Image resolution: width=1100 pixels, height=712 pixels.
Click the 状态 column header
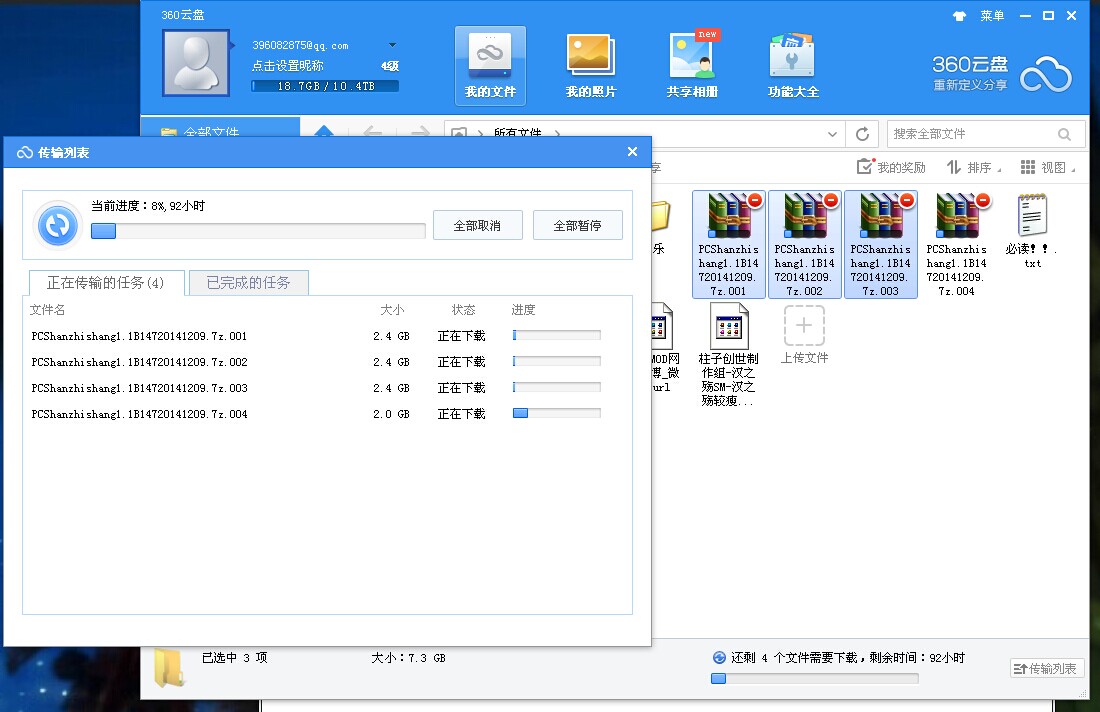(463, 309)
